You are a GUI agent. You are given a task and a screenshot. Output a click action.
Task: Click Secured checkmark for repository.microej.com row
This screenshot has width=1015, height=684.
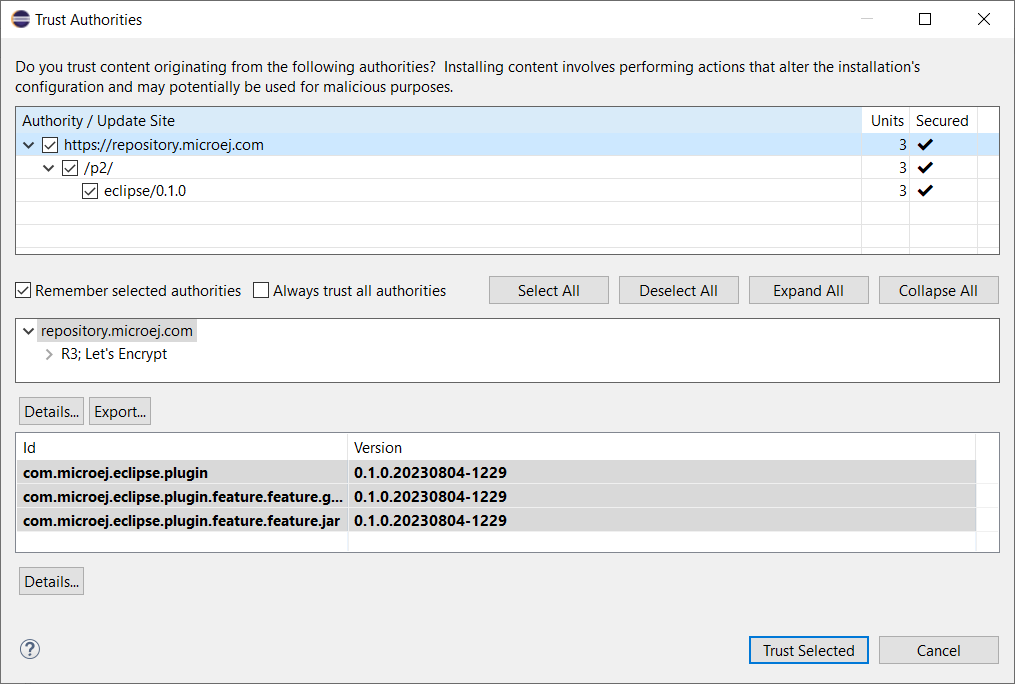pos(925,145)
